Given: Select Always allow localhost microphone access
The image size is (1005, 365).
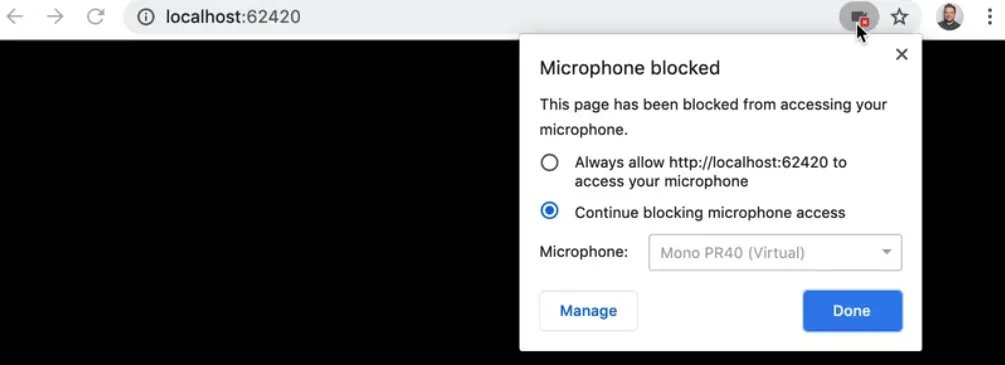Looking at the screenshot, I should pos(549,163).
